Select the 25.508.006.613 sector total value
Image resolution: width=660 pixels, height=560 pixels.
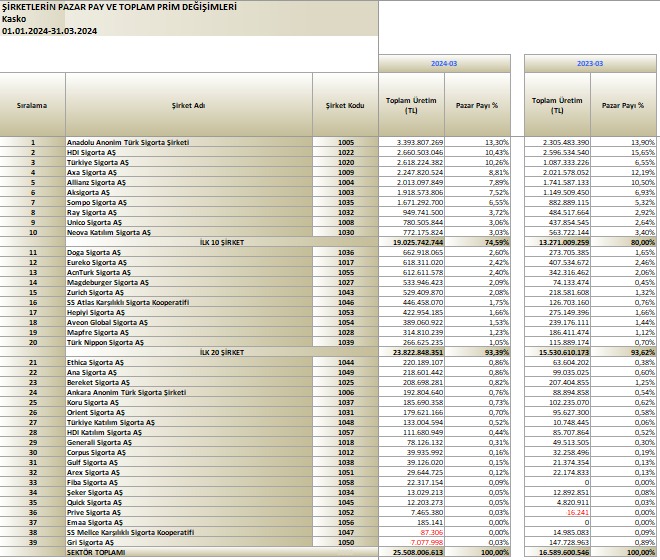click(x=412, y=552)
